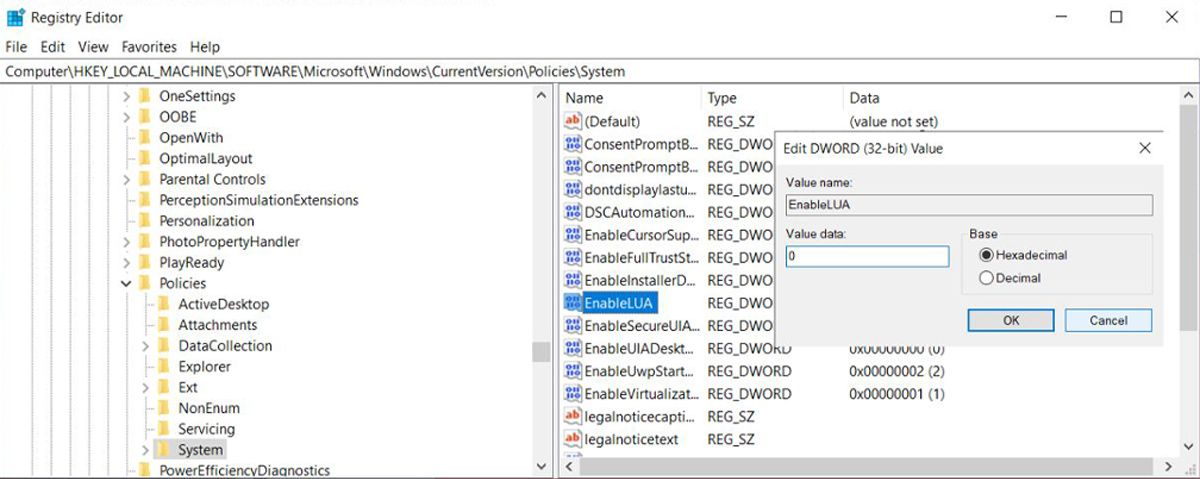Viewport: 1200px width, 479px height.
Task: Select the PowerEfficiencyDiagnostics key
Action: click(244, 470)
